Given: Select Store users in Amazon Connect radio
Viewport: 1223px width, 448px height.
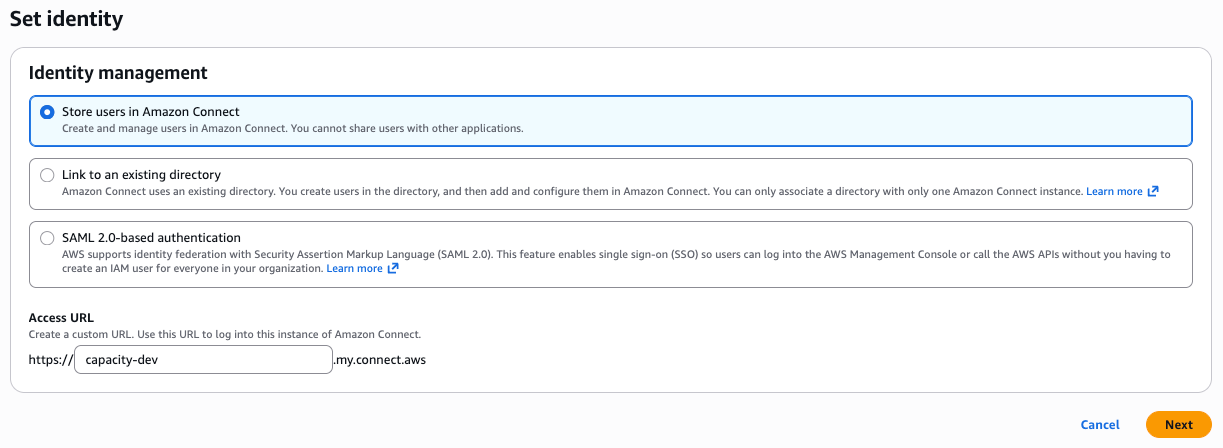Looking at the screenshot, I should [47, 113].
